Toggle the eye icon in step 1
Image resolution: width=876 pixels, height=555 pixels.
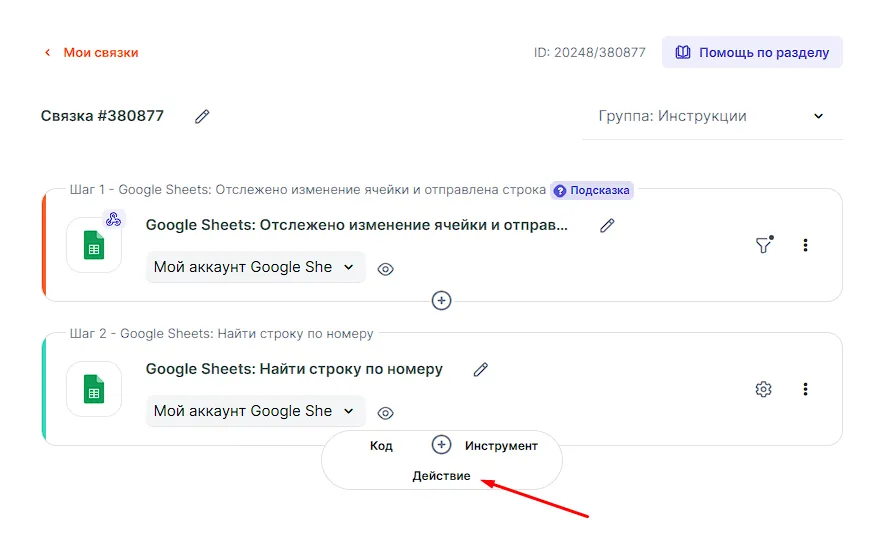[x=386, y=269]
